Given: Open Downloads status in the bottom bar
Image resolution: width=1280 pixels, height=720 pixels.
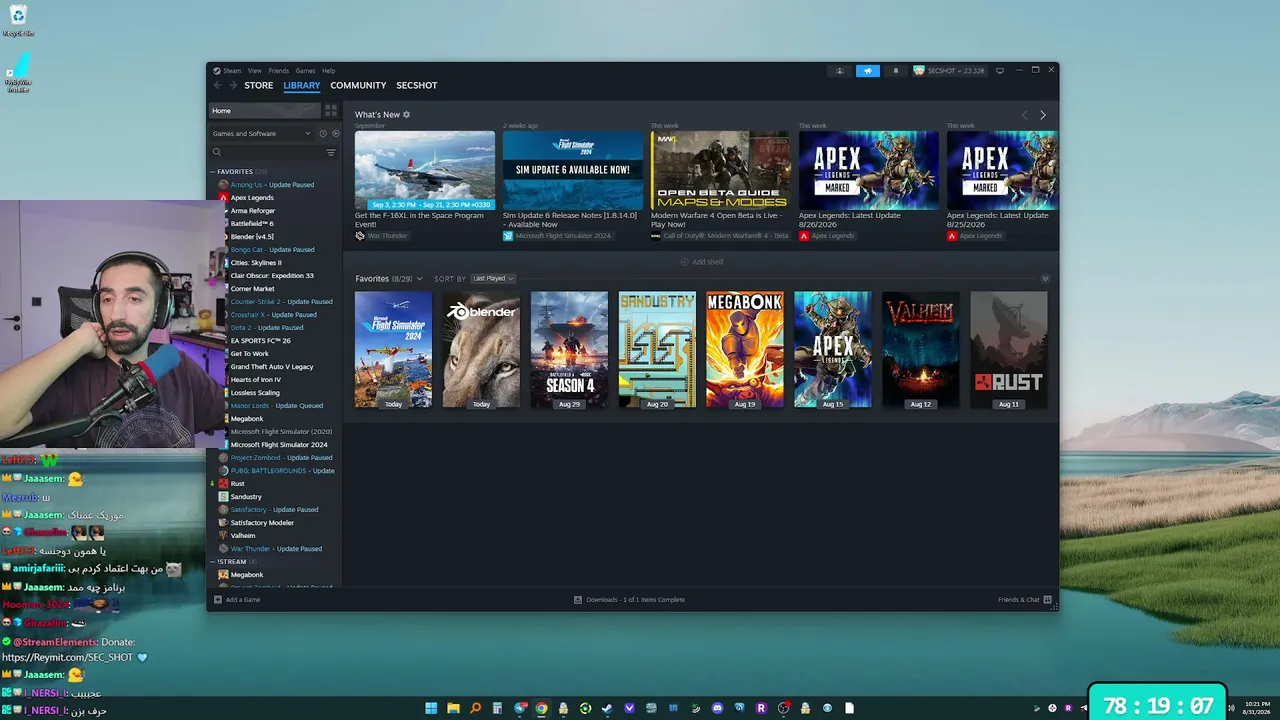Looking at the screenshot, I should 636,600.
